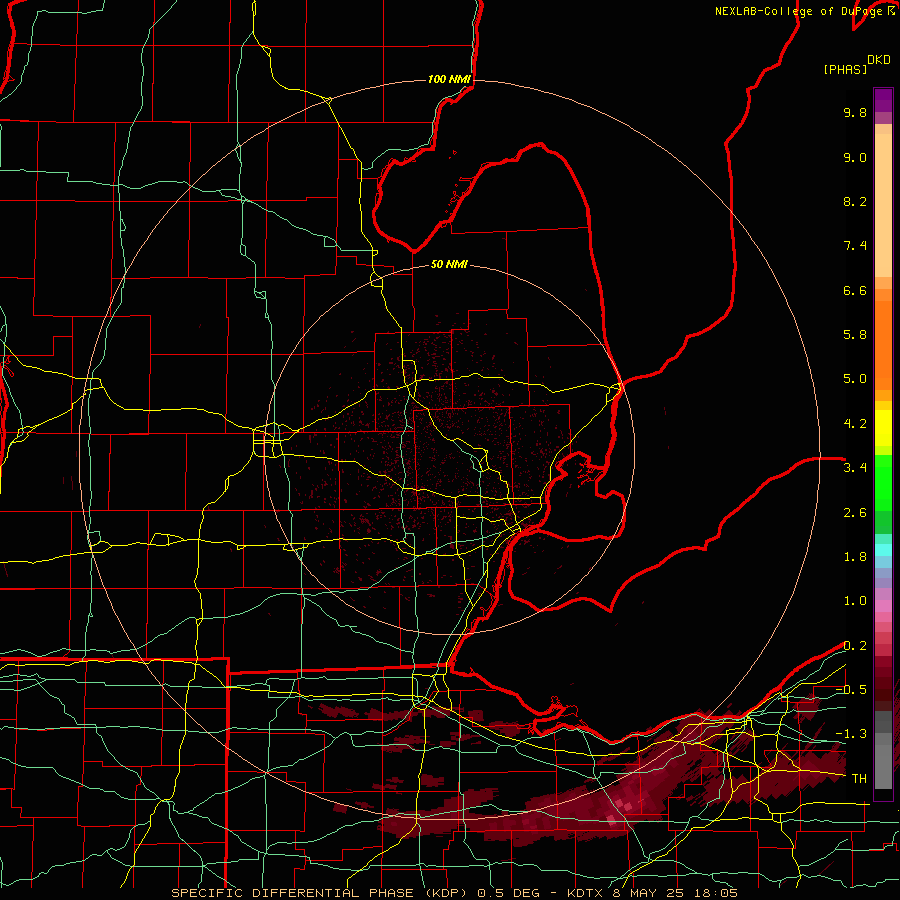
Task: Click the purple swatch atop the color bar
Action: [883, 101]
